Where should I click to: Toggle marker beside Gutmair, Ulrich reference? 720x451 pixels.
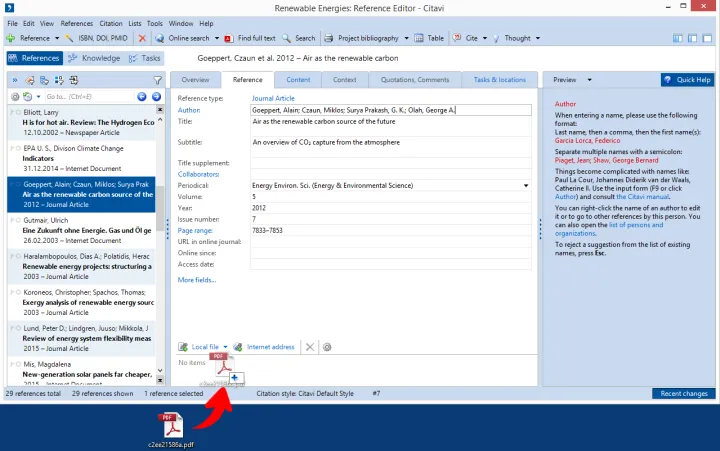click(x=17, y=220)
